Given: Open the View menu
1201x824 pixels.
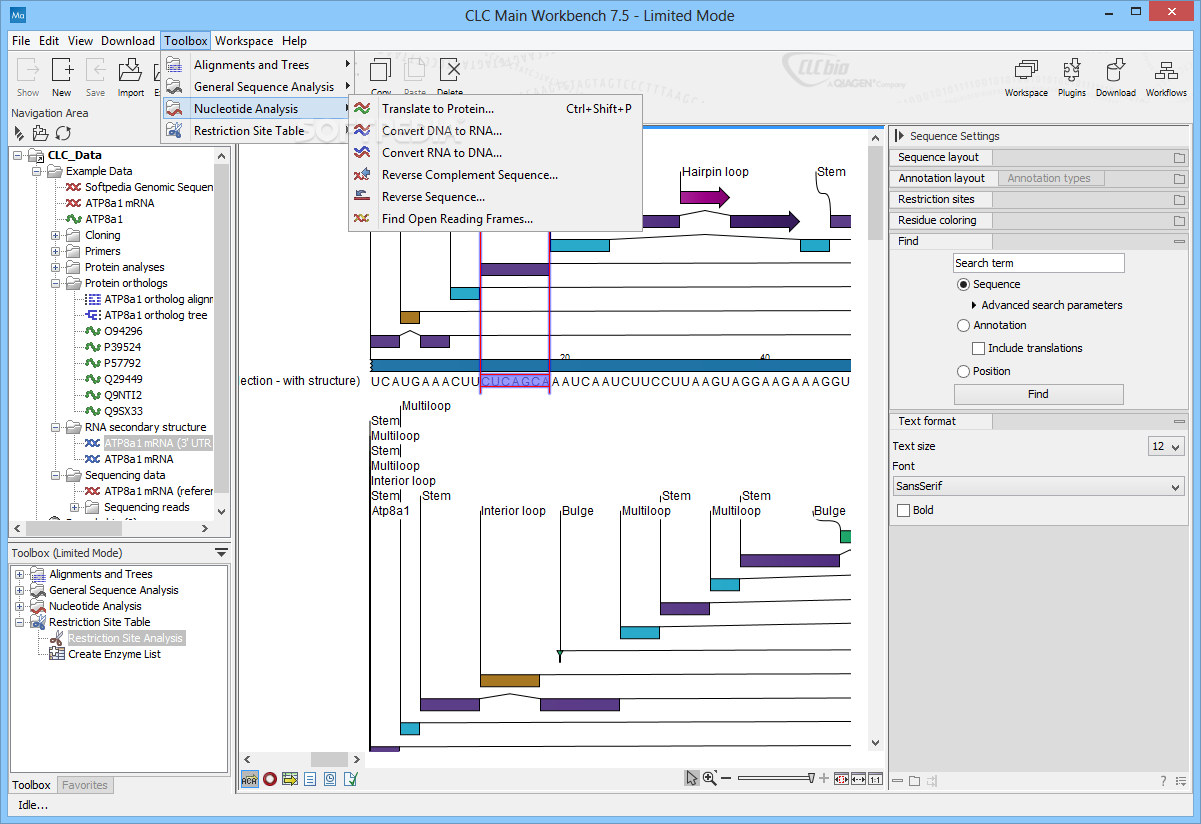Looking at the screenshot, I should tap(80, 41).
